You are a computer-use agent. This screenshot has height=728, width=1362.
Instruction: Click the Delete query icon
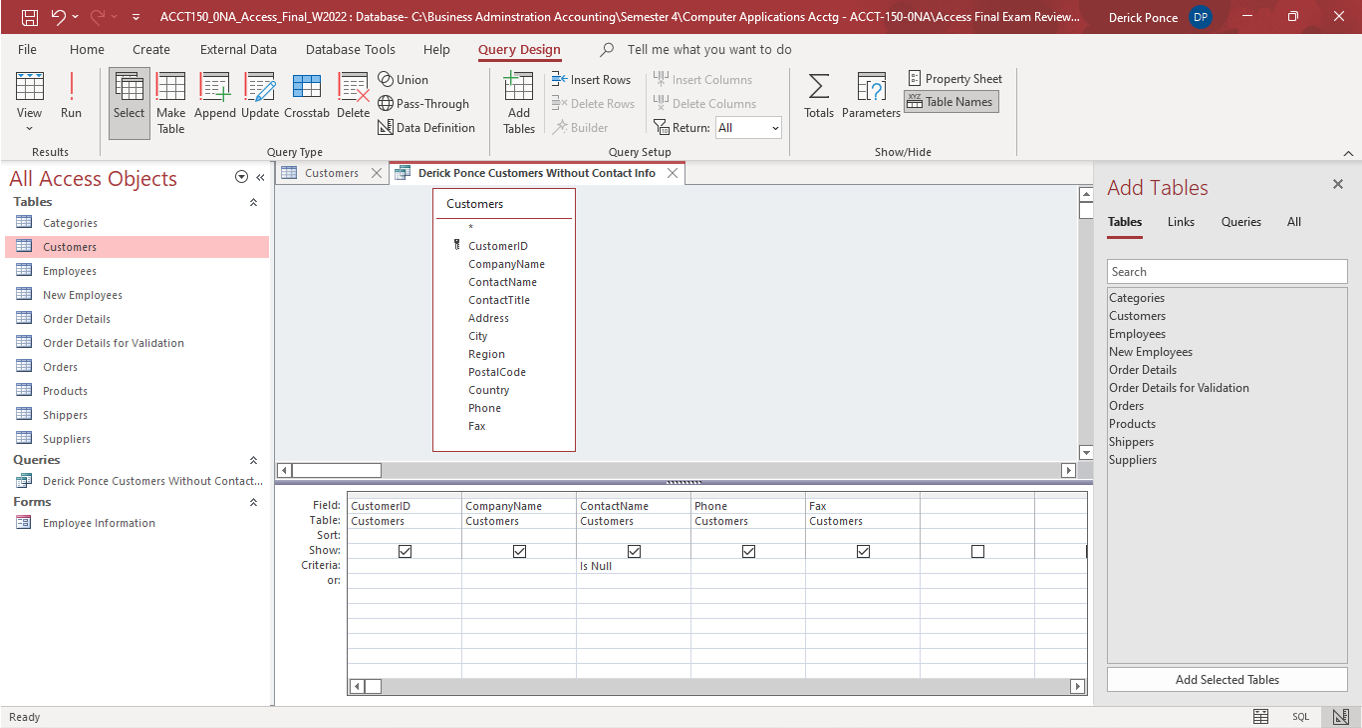[353, 96]
